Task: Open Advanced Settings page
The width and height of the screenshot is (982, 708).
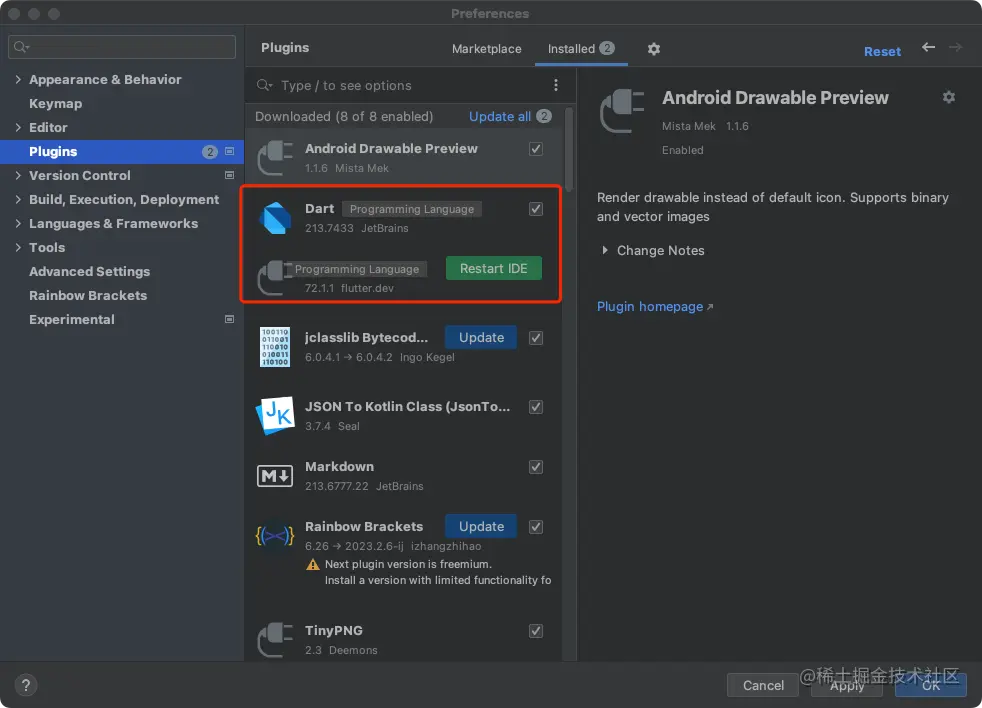Action: pos(90,271)
